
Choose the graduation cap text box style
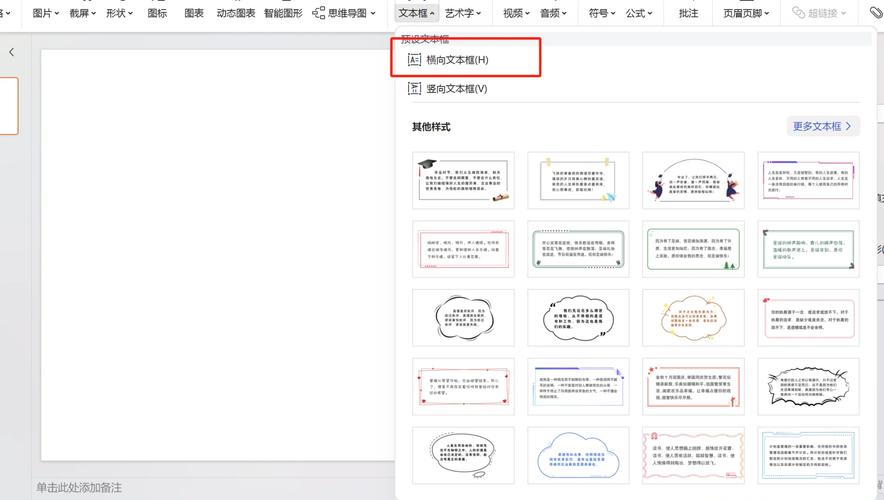pyautogui.click(x=463, y=180)
